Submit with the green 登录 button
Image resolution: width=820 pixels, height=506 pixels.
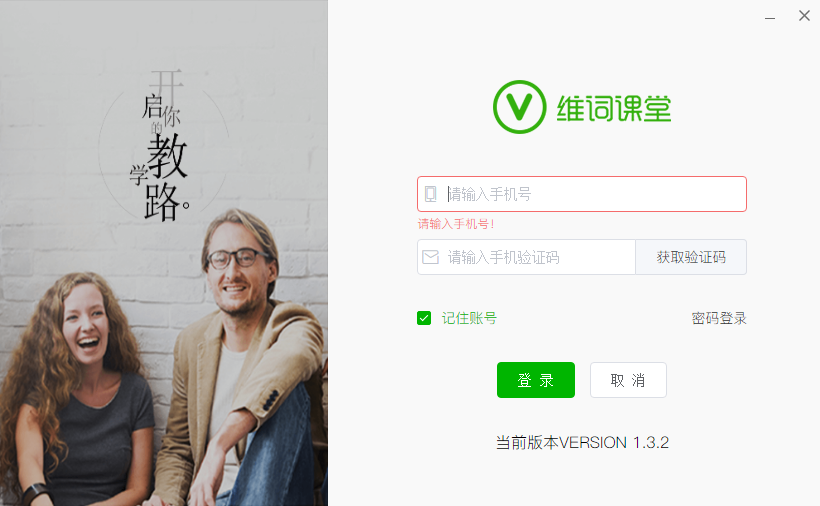(x=536, y=380)
